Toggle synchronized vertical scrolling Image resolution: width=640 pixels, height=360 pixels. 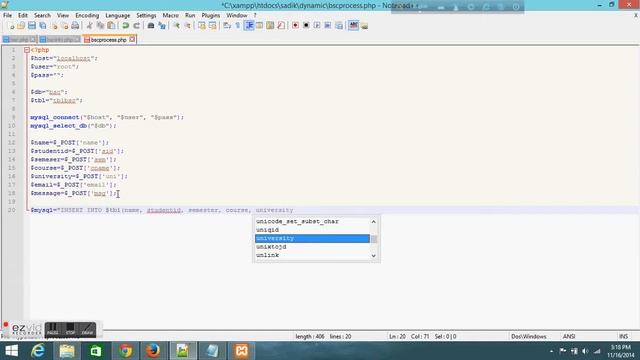click(202, 26)
